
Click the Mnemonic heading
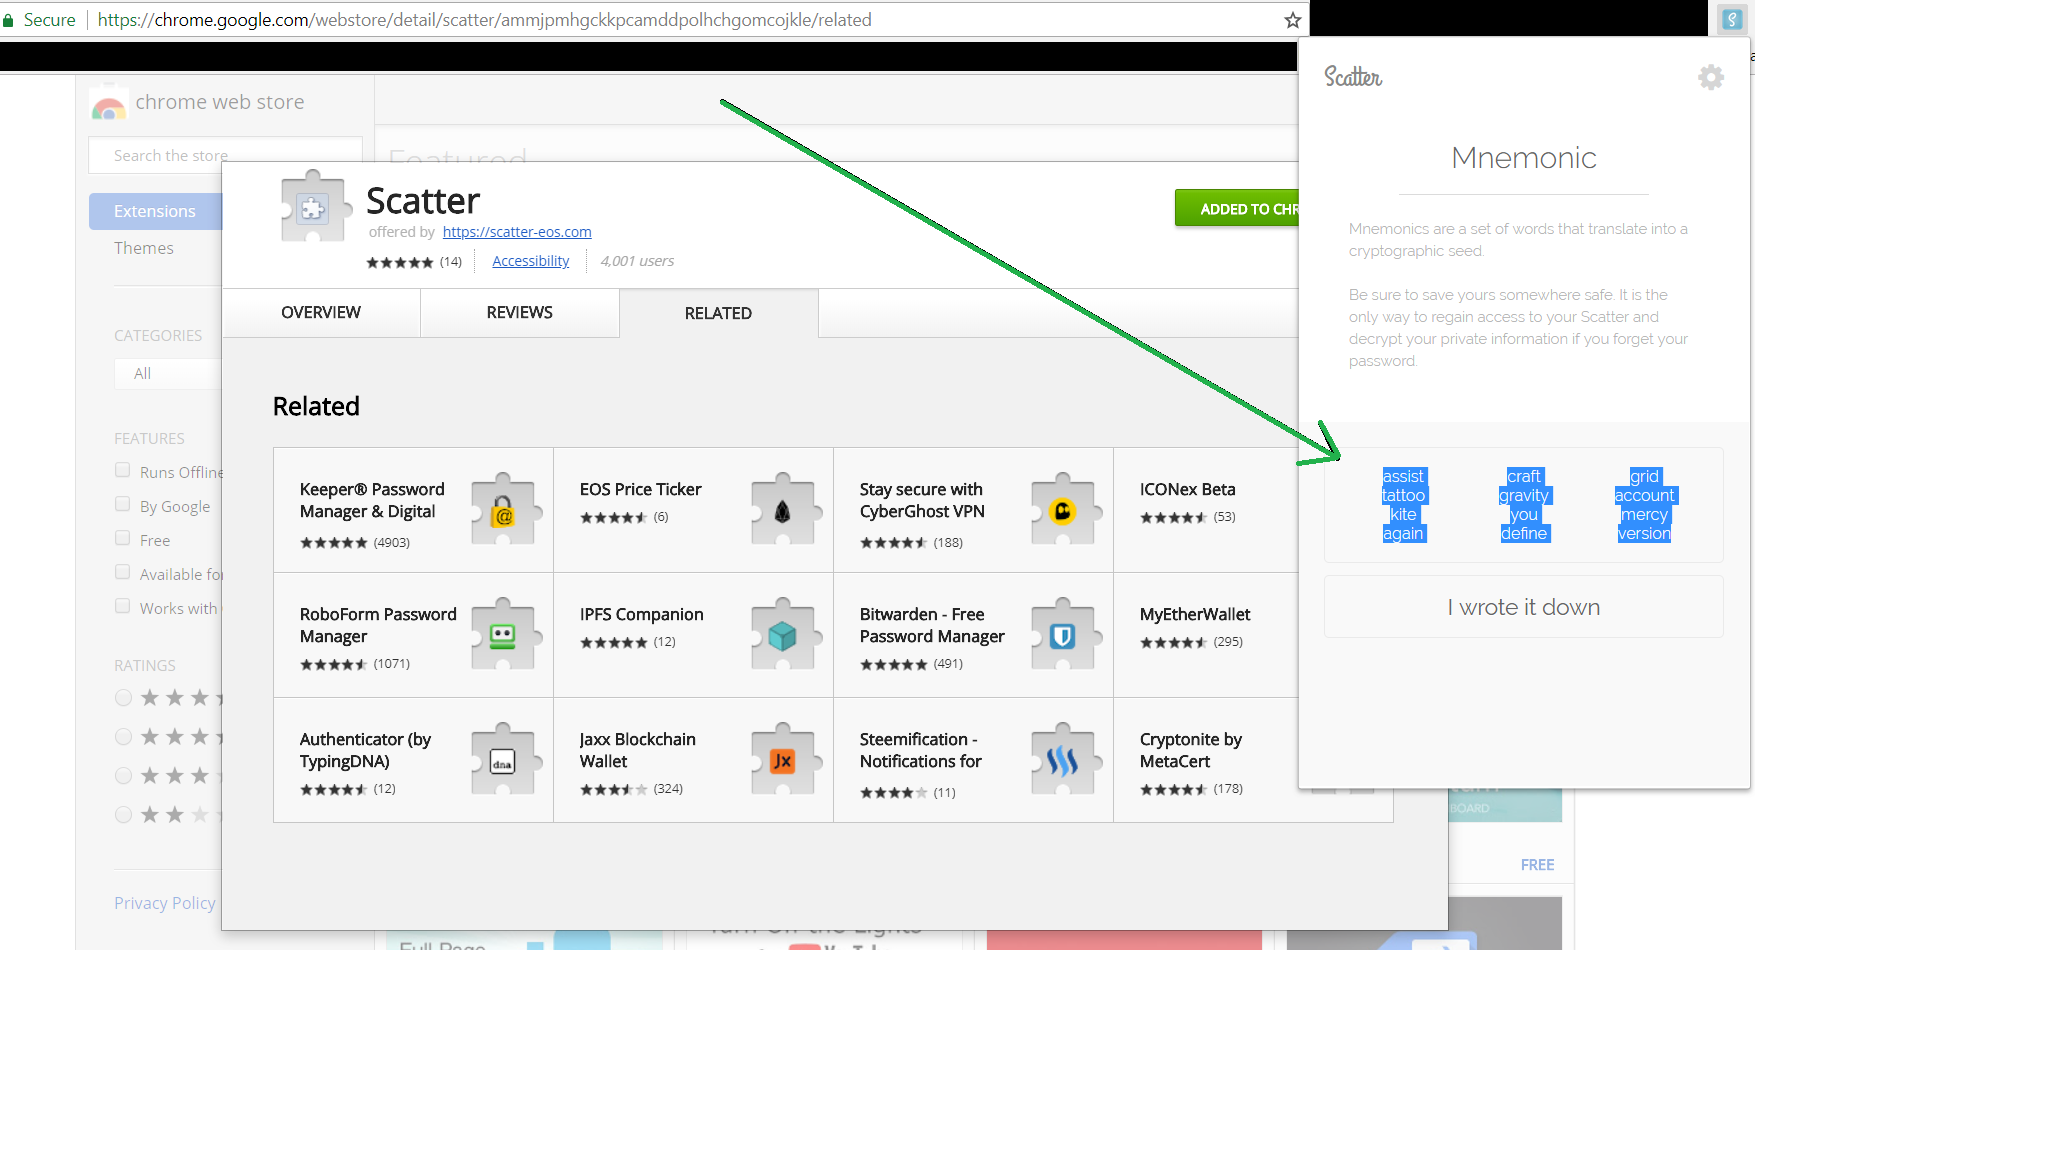[1523, 158]
